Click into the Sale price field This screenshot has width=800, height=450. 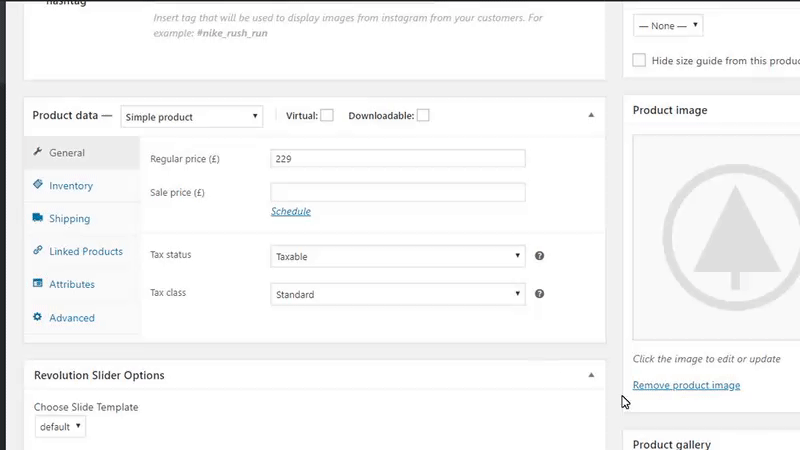(x=398, y=192)
